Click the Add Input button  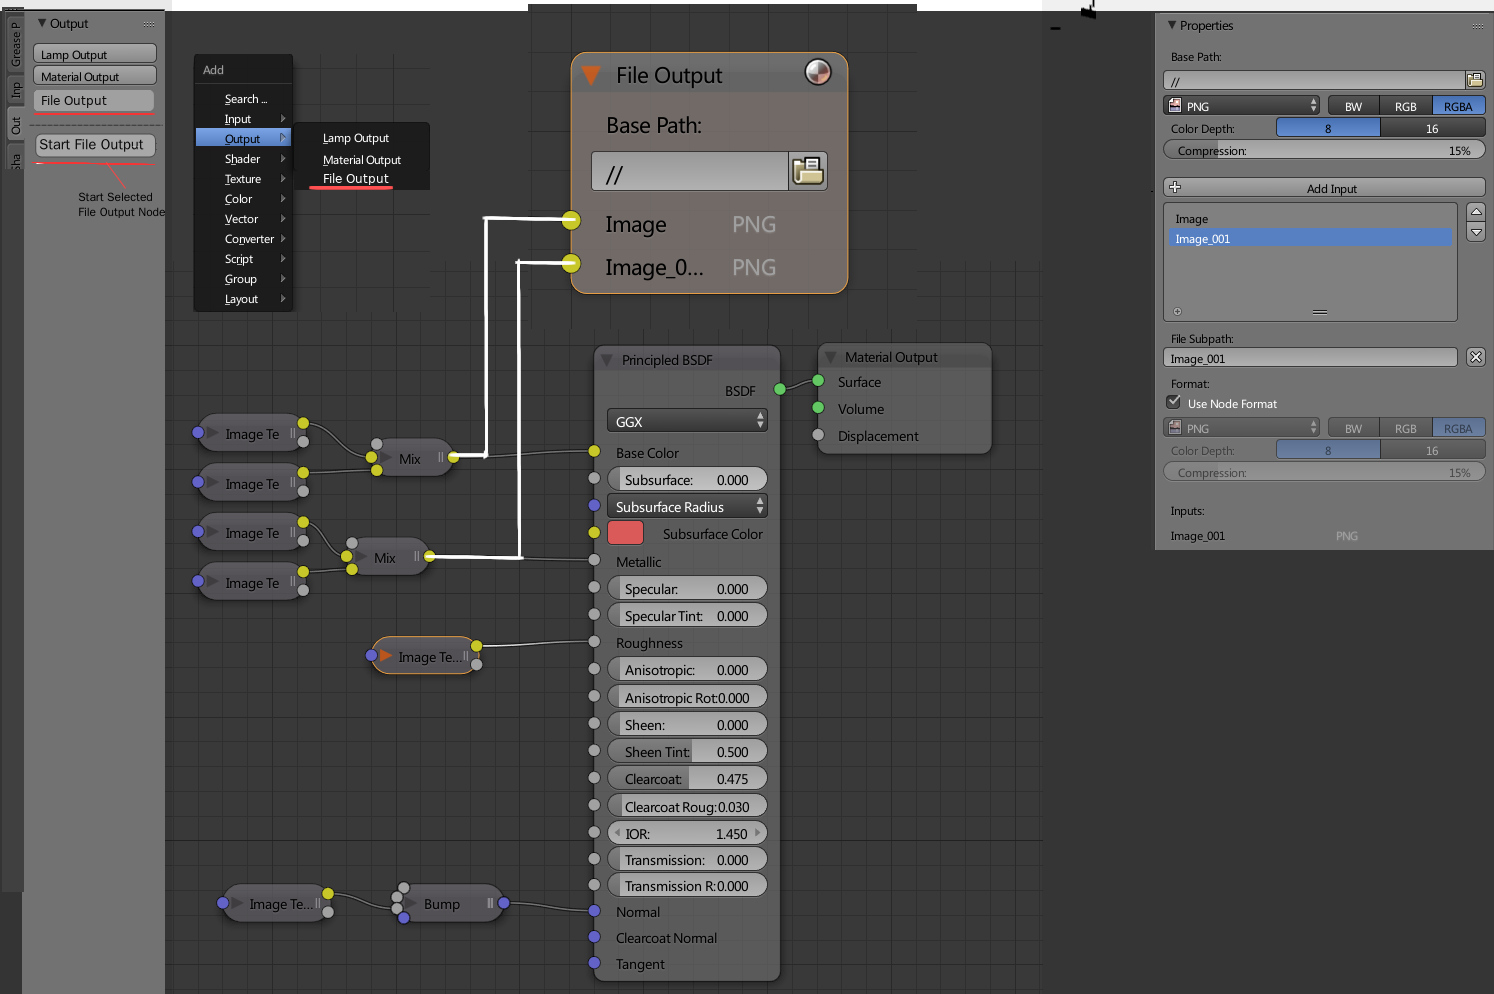pyautogui.click(x=1324, y=188)
